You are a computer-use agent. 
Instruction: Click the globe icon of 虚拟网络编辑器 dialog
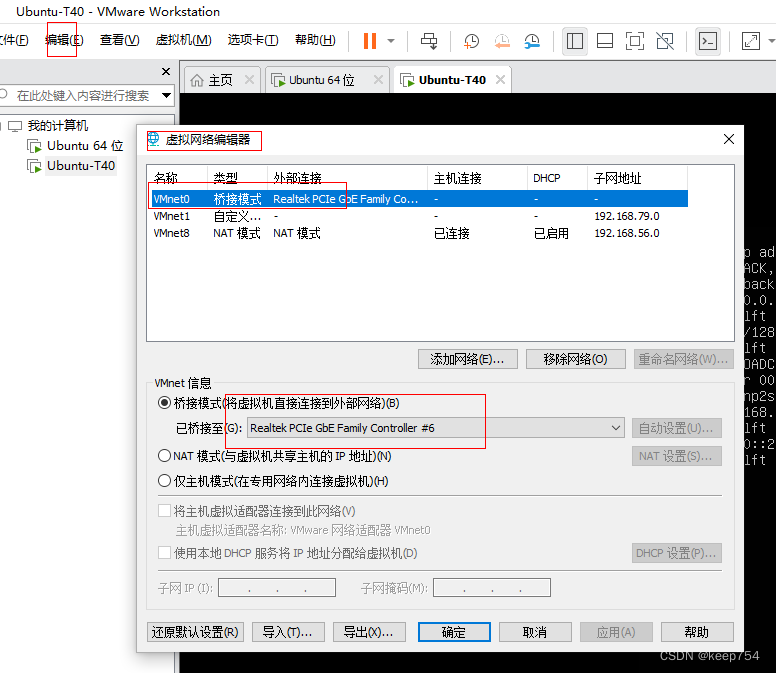tap(154, 139)
